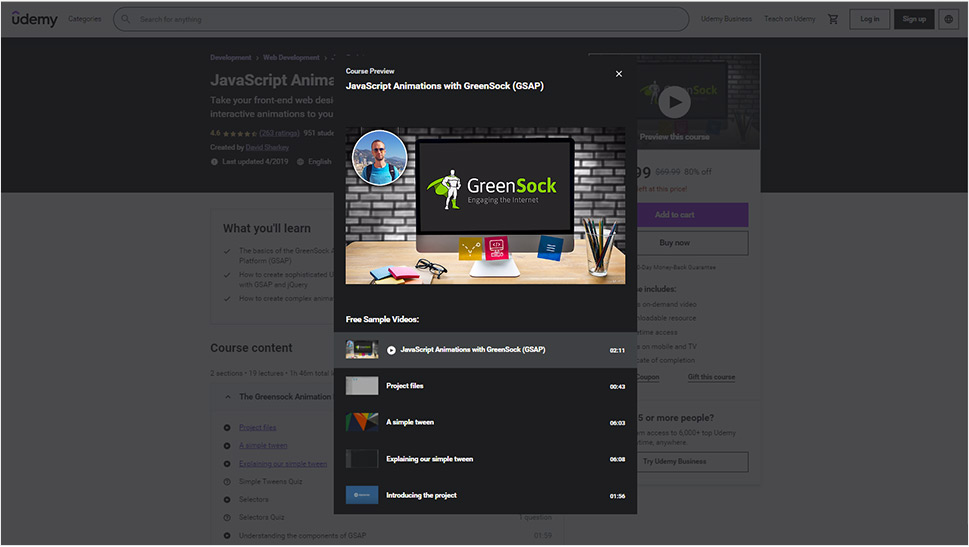This screenshot has height=547, width=969.
Task: Click the Log in button
Action: (870, 19)
